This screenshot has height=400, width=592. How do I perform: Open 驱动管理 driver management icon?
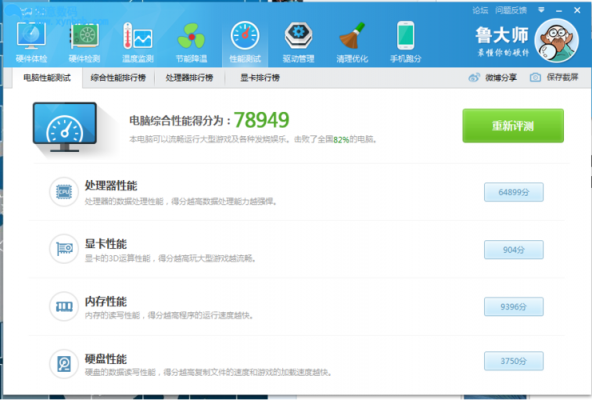pos(298,36)
